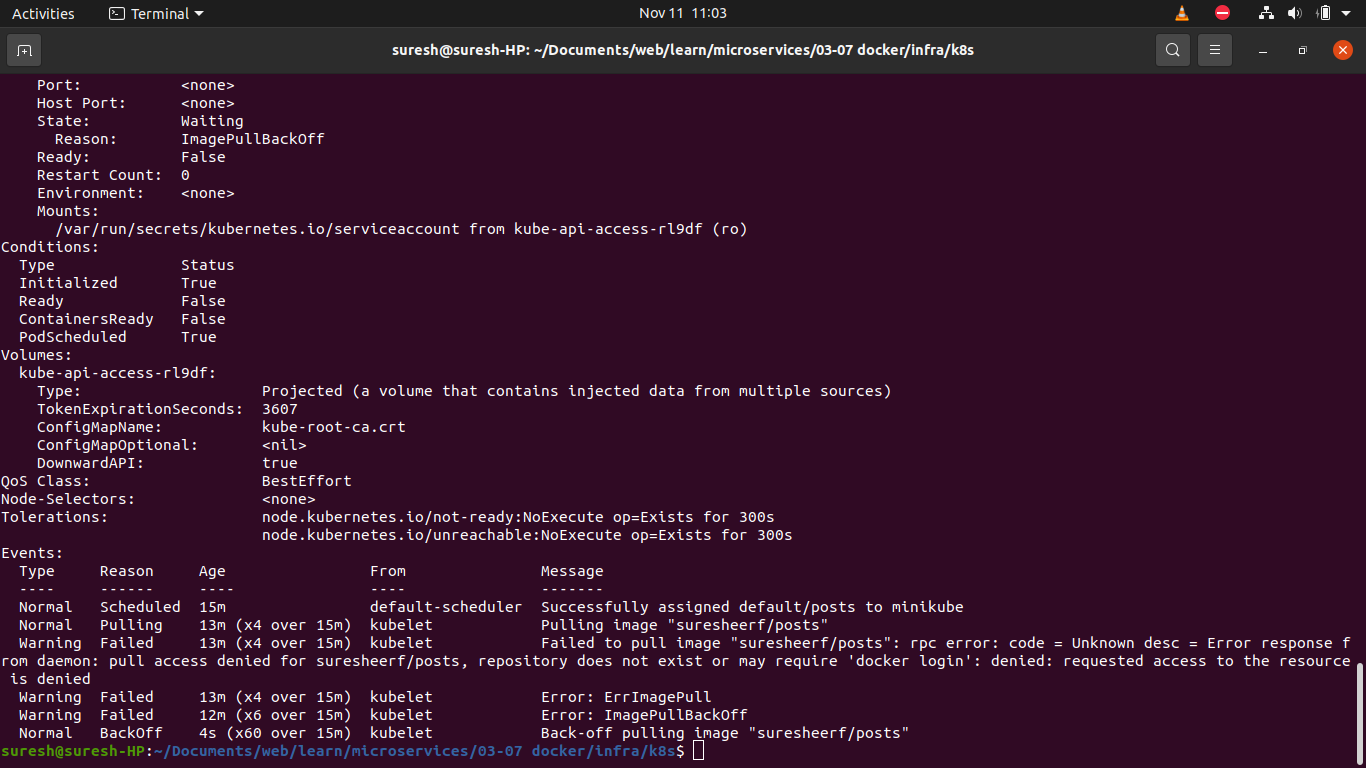Viewport: 1366px width, 768px height.
Task: Open a new terminal tab
Action: coord(24,50)
